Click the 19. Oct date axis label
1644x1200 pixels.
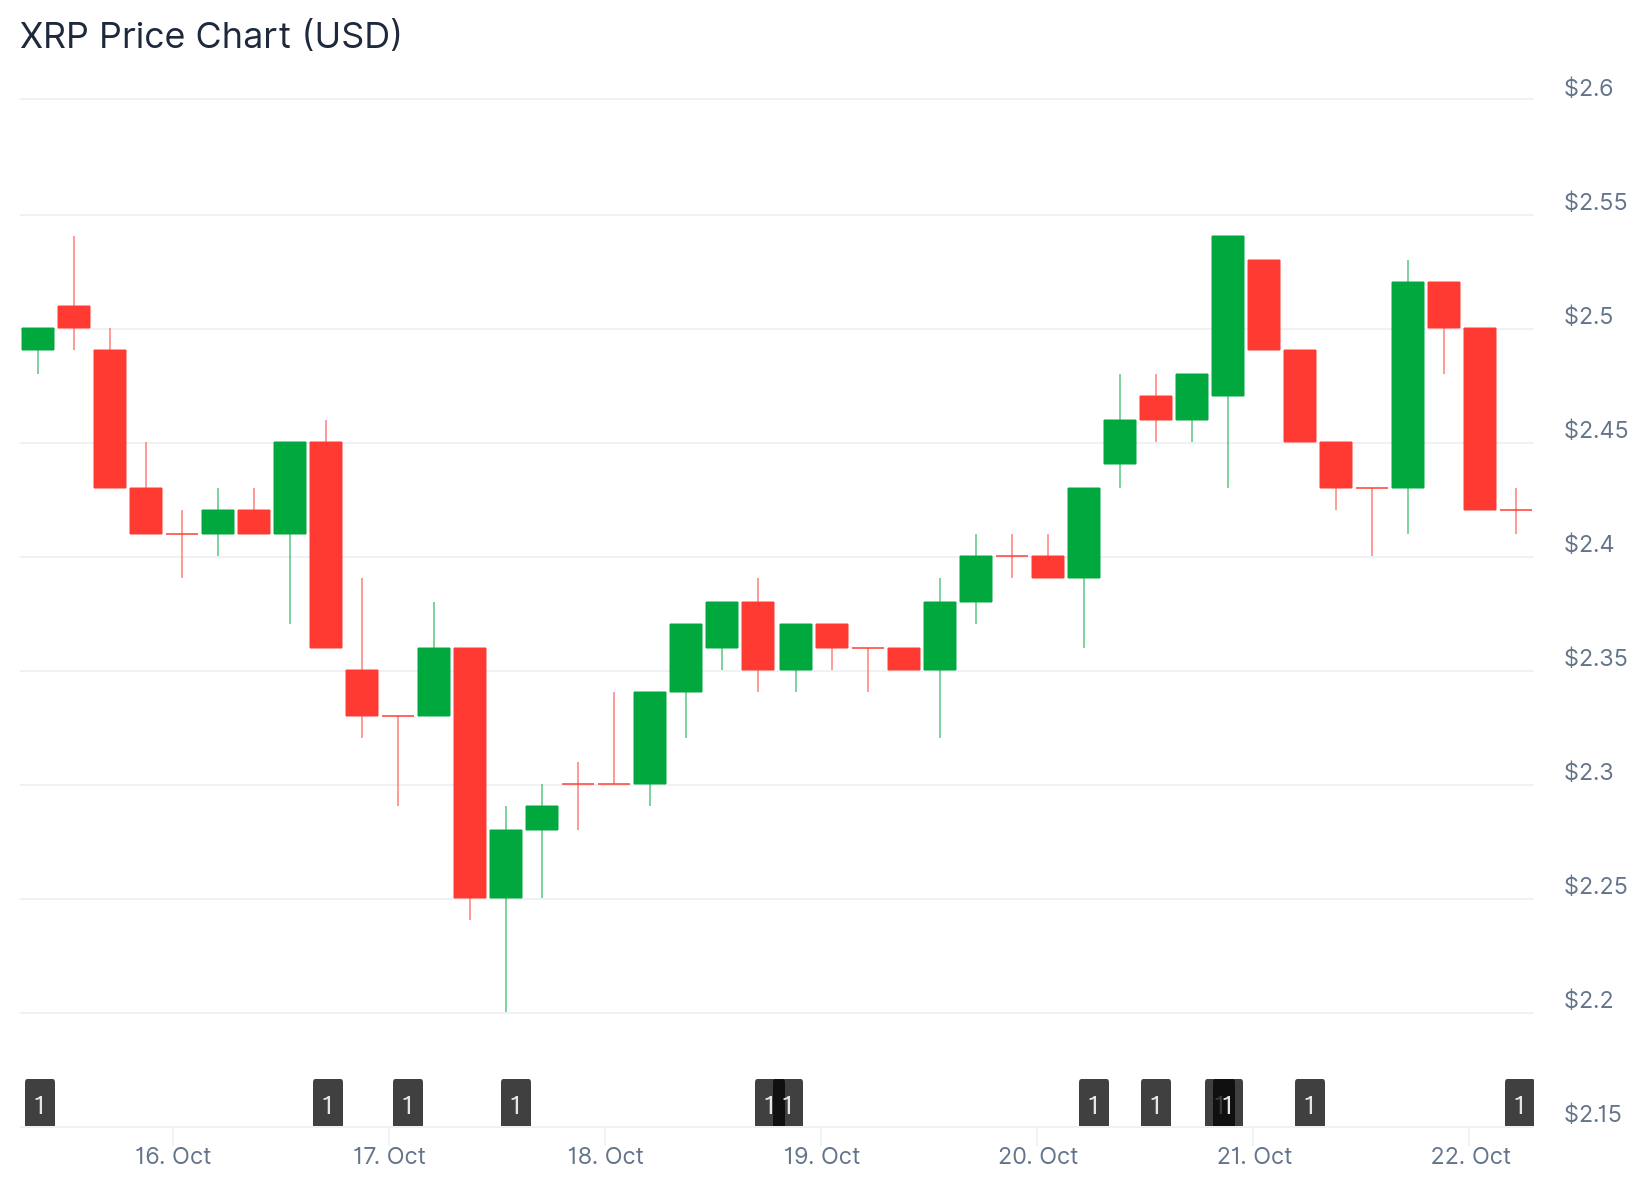(x=822, y=1156)
